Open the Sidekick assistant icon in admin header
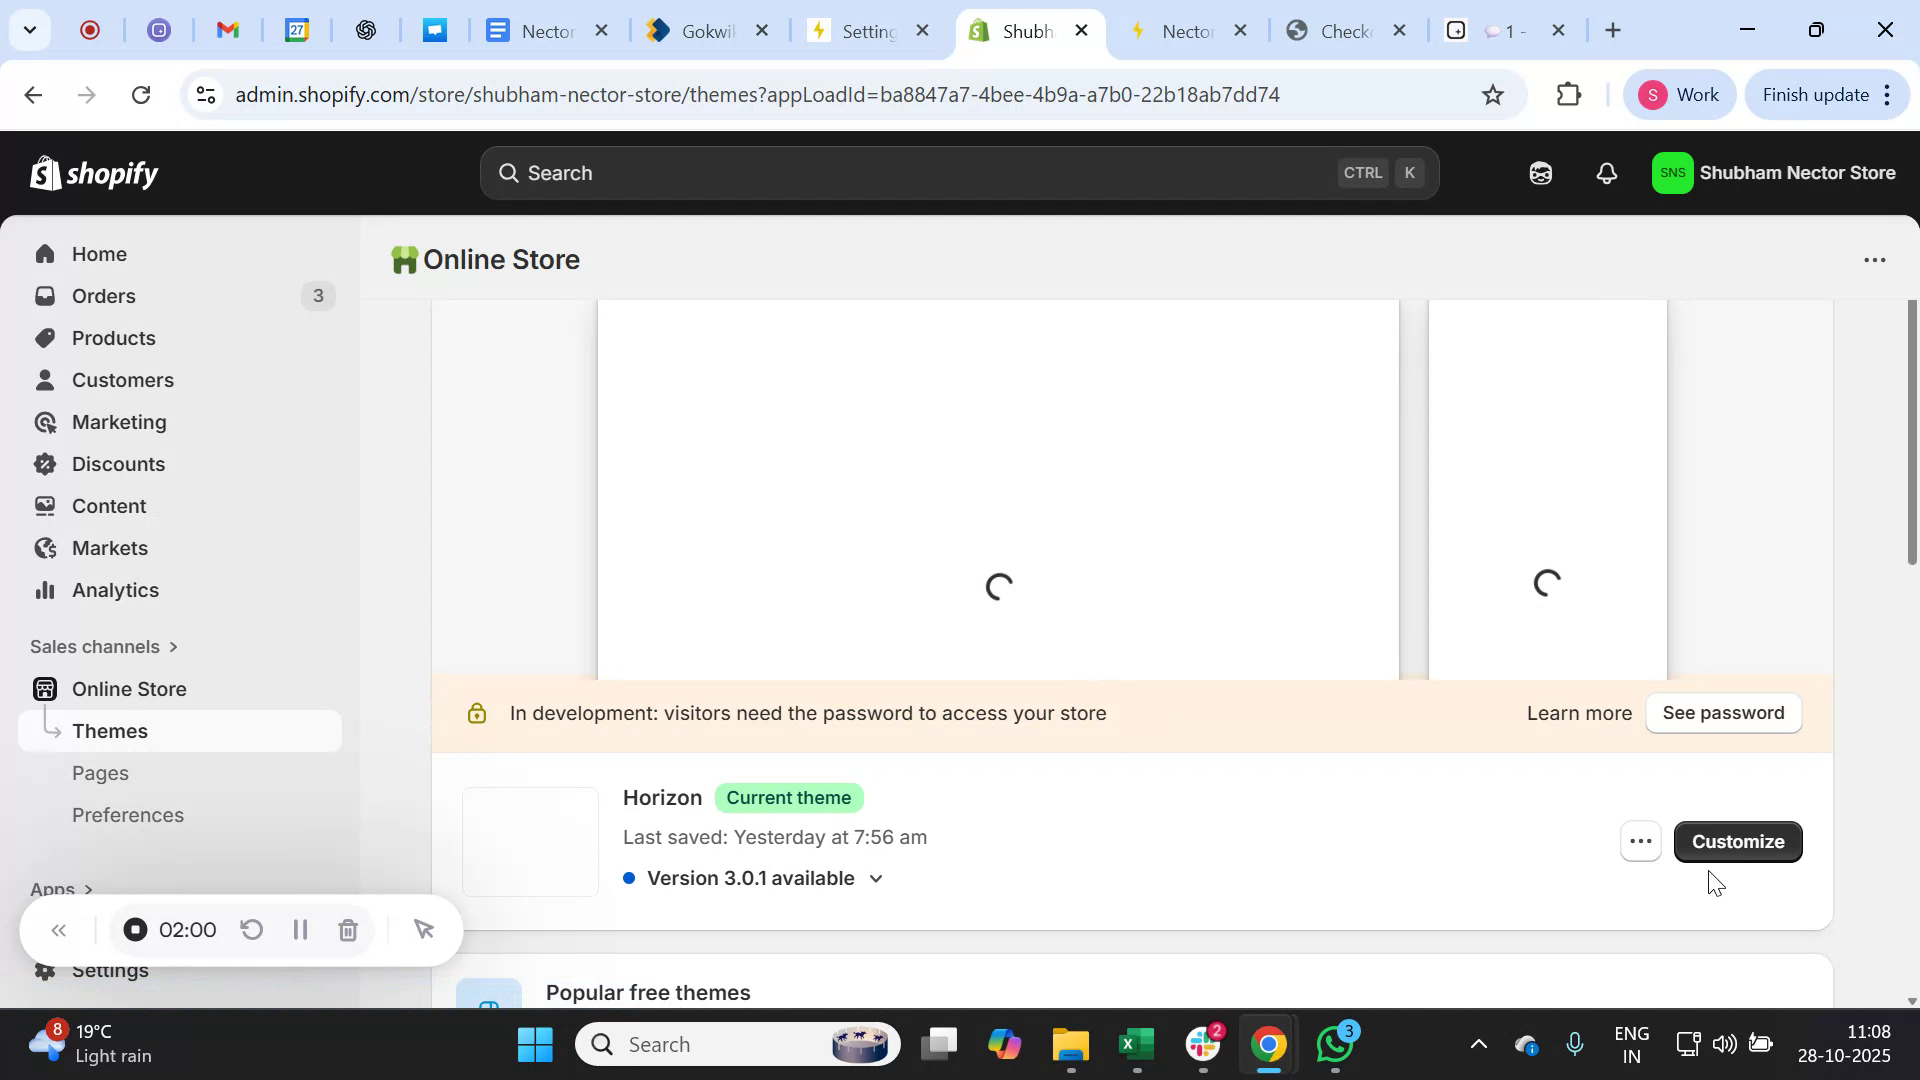This screenshot has height=1080, width=1920. (x=1539, y=172)
